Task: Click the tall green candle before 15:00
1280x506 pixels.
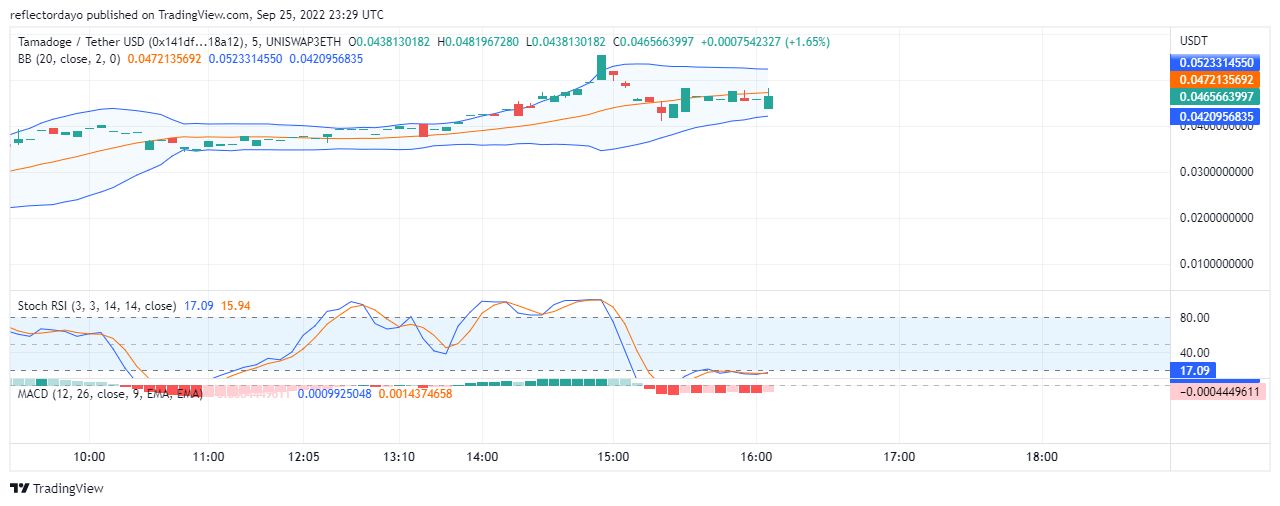Action: 601,67
